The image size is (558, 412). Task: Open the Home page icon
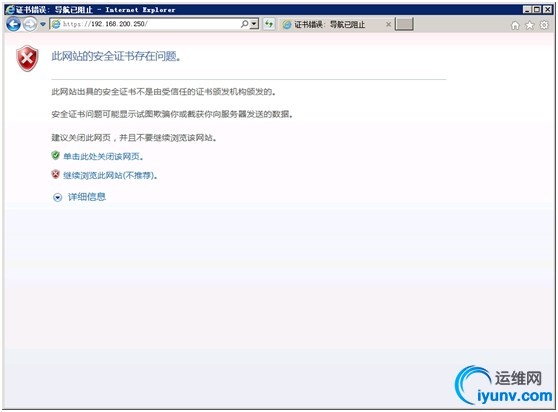pos(515,25)
